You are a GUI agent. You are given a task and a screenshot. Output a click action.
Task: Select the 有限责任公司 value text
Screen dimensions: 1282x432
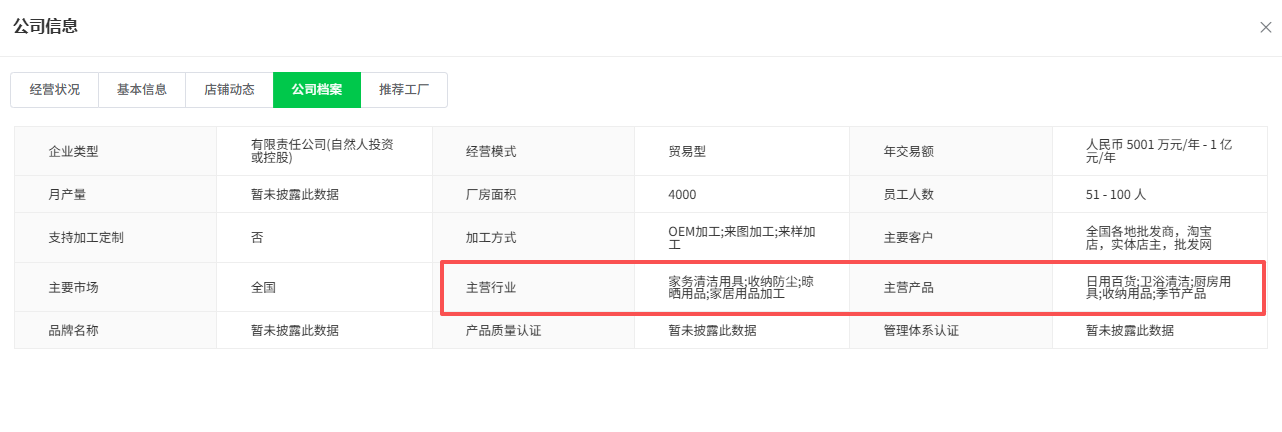point(323,151)
